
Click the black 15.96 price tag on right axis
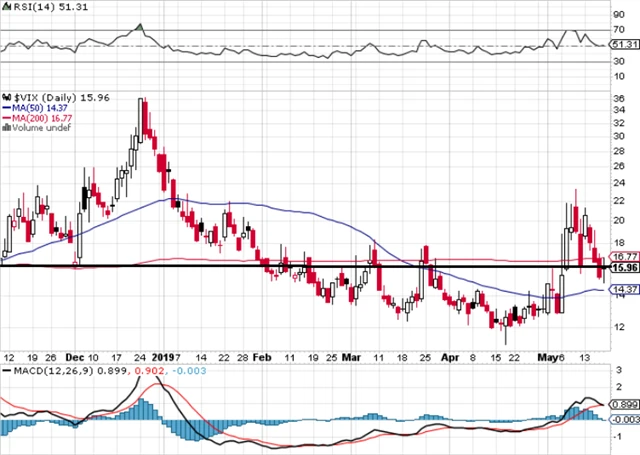[624, 268]
